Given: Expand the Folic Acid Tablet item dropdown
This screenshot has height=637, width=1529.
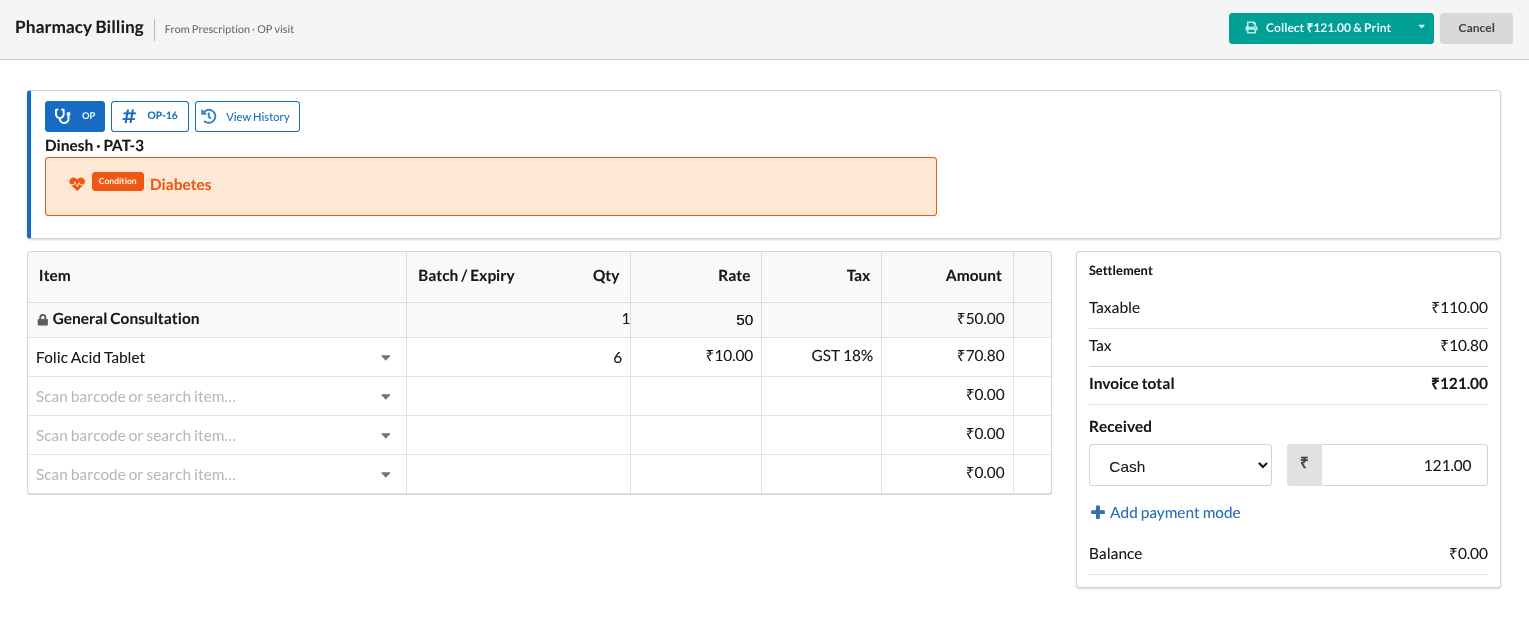Looking at the screenshot, I should point(386,358).
